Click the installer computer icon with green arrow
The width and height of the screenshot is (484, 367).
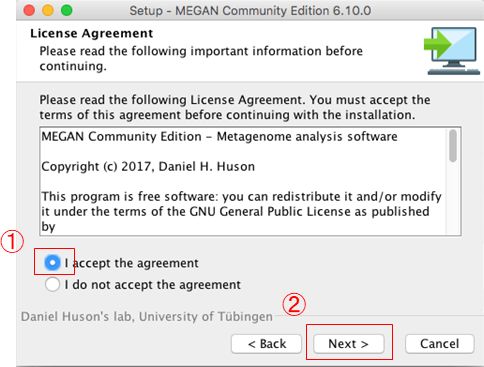(452, 51)
